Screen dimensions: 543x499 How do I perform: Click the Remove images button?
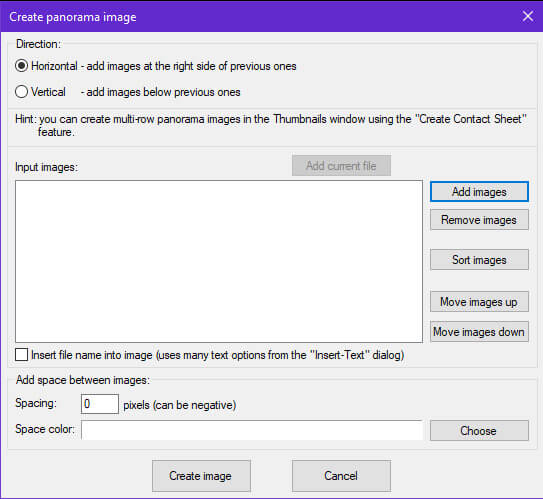click(479, 220)
